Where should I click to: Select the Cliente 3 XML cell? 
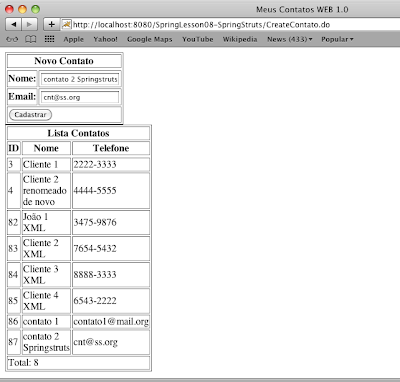click(x=46, y=275)
